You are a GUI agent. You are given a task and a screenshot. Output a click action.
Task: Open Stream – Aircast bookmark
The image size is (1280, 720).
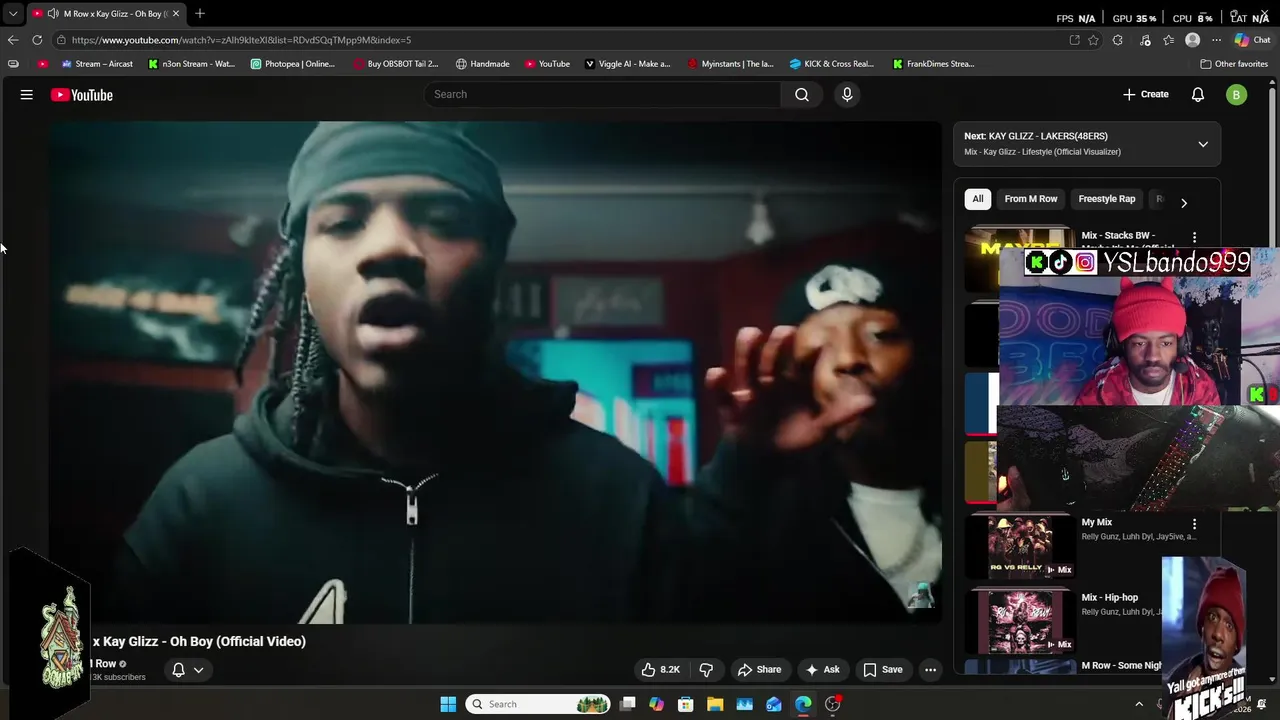97,64
